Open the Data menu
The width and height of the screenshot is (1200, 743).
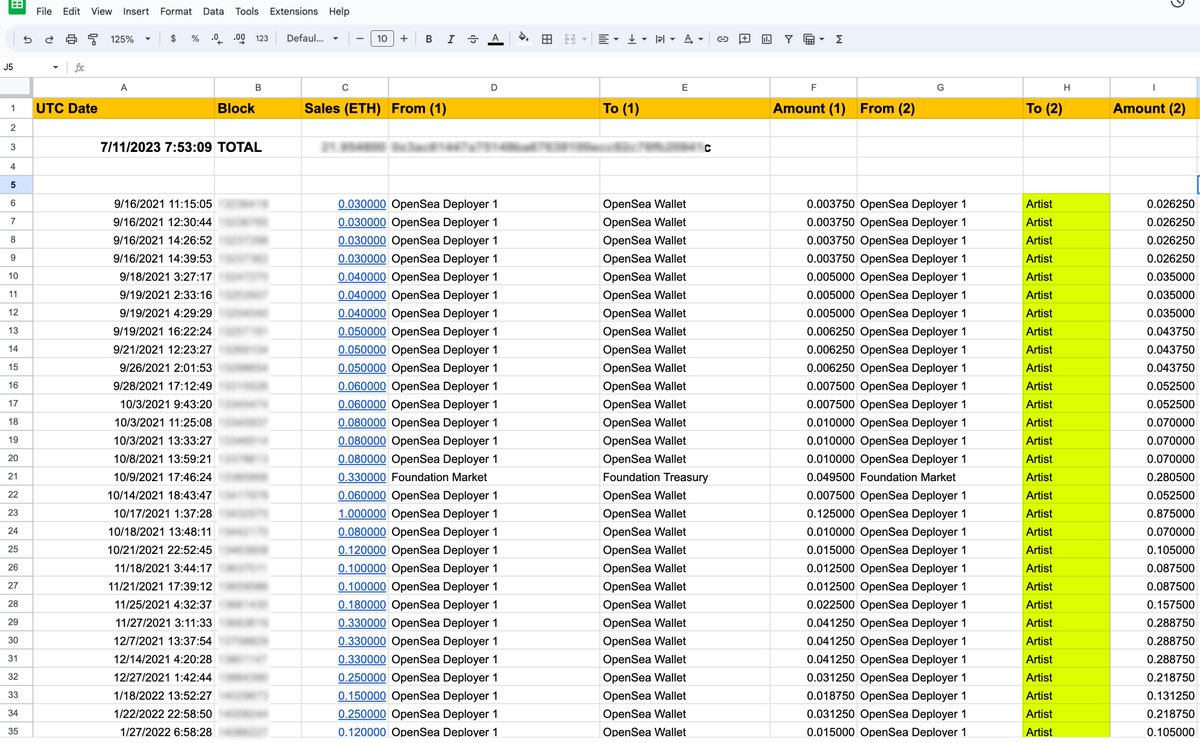coord(213,11)
